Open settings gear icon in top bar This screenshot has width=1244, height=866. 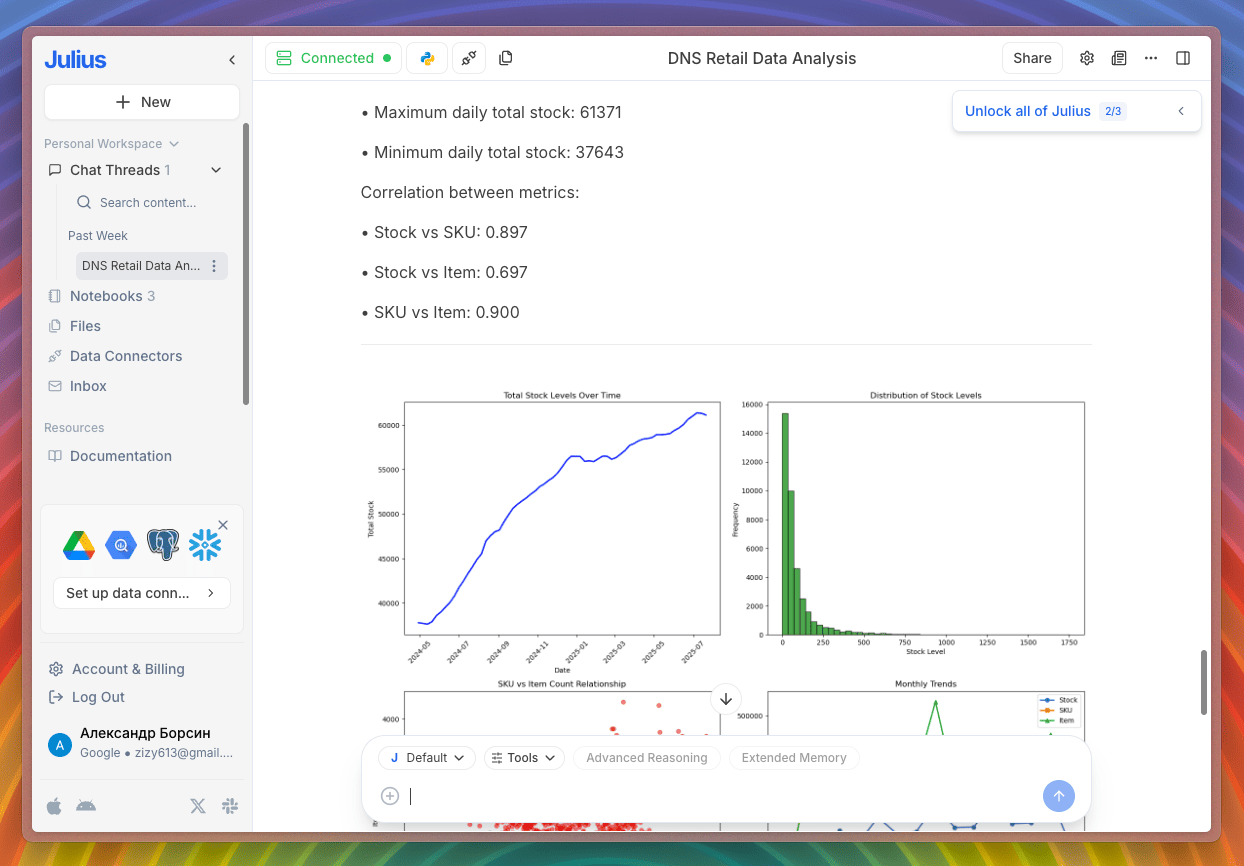1087,58
